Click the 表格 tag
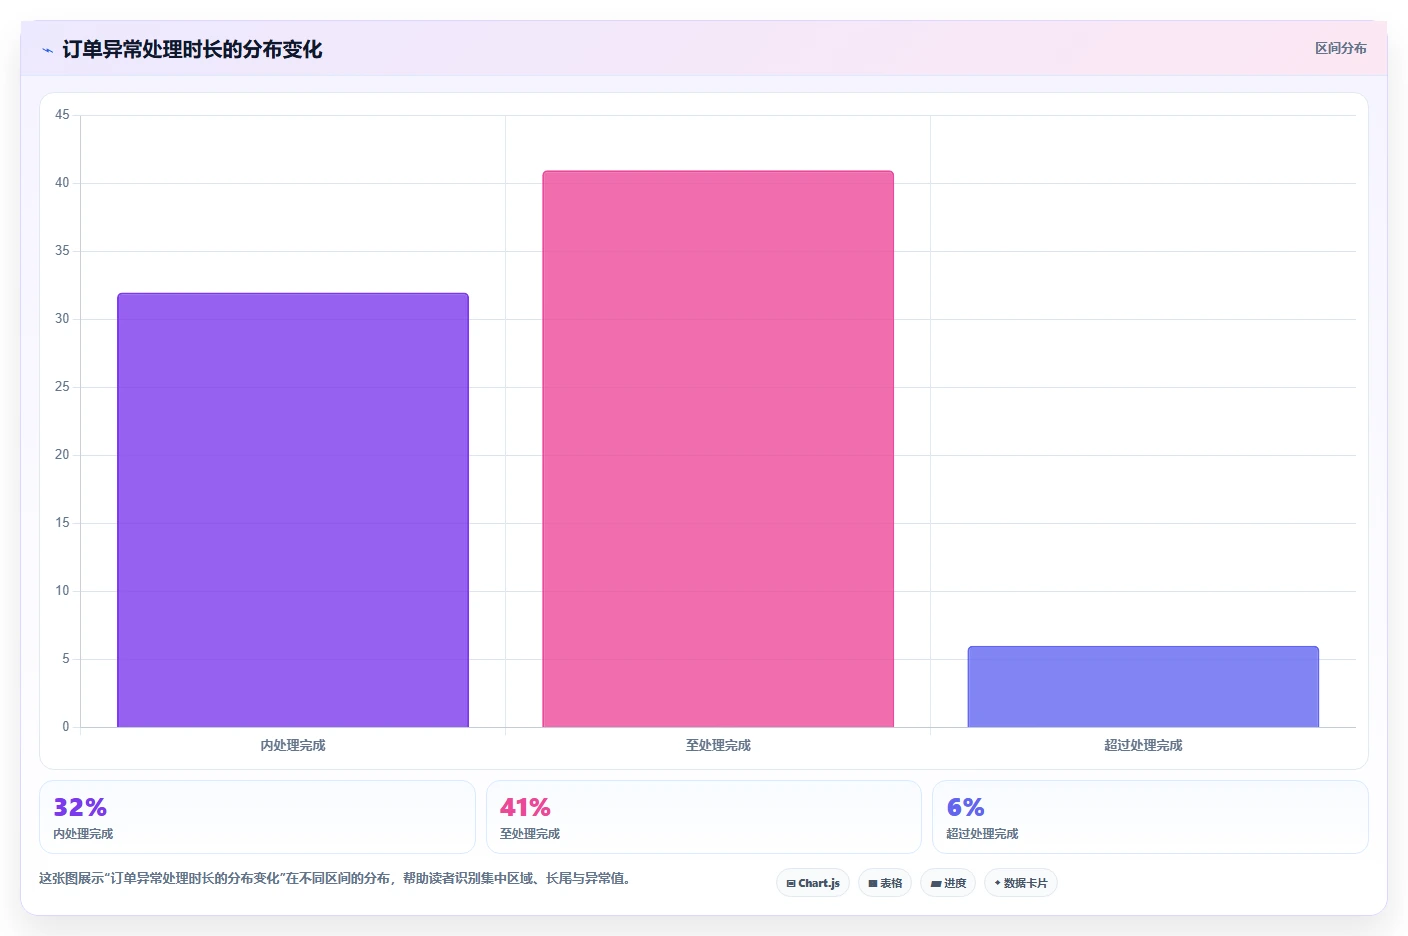The height and width of the screenshot is (936, 1408). 885,883
